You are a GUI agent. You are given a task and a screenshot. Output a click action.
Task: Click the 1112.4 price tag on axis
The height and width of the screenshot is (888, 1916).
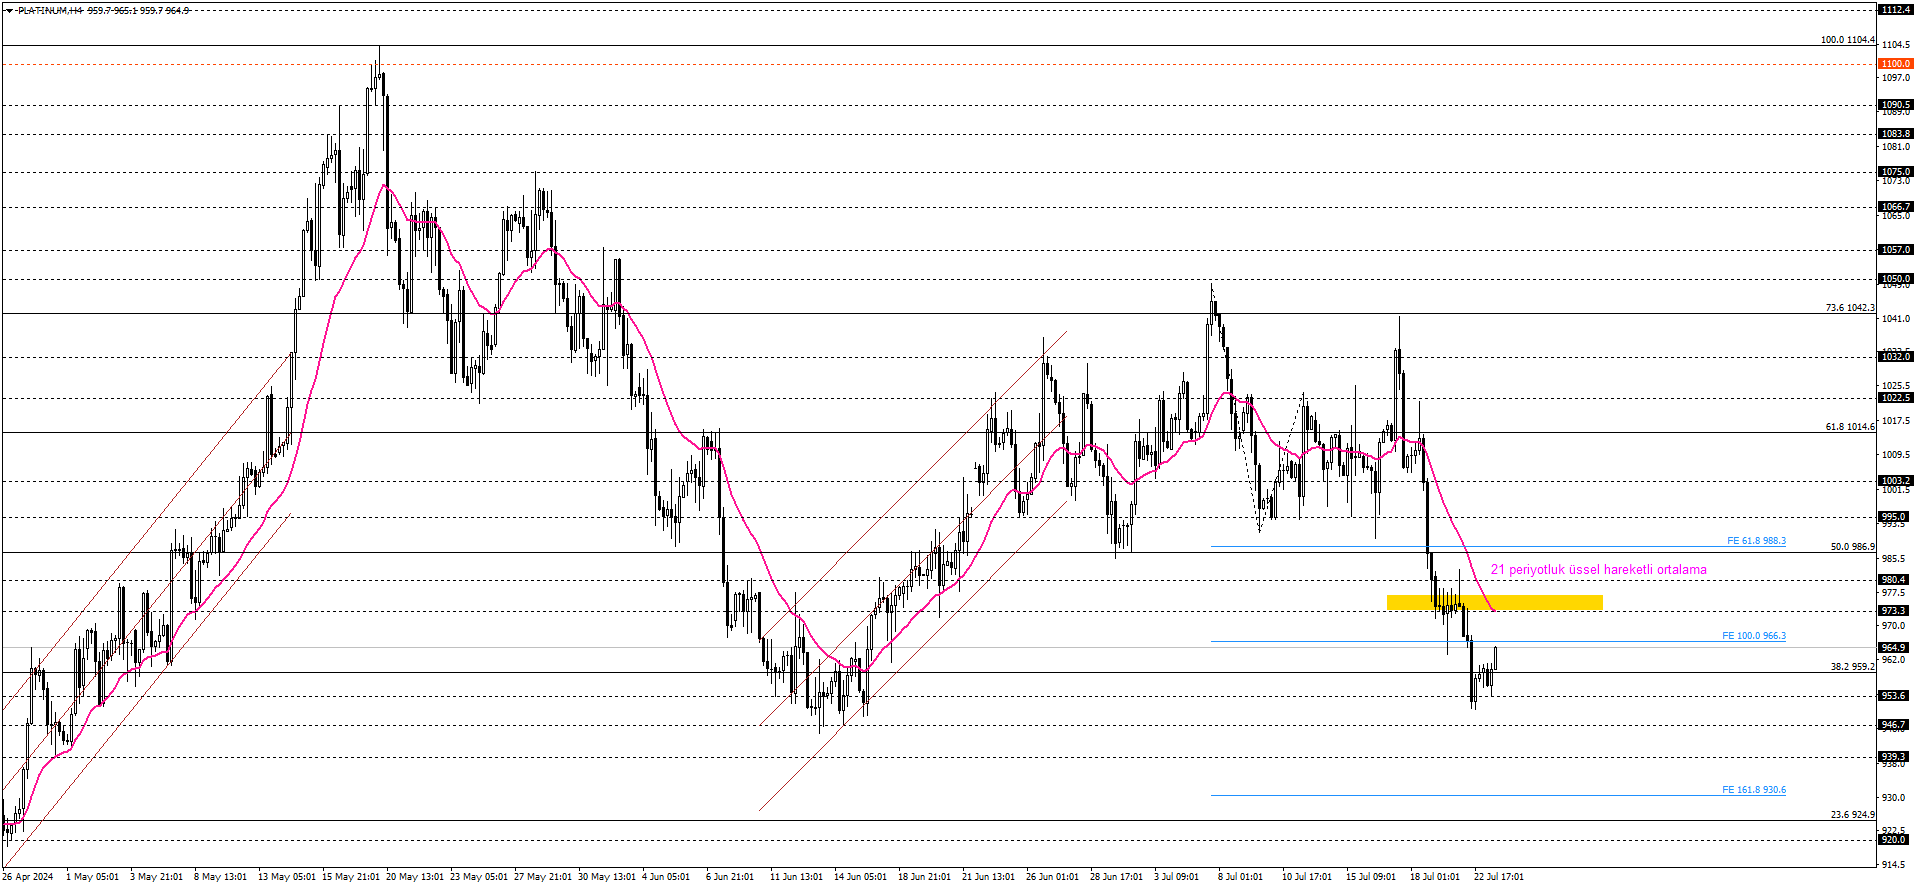tap(1895, 10)
